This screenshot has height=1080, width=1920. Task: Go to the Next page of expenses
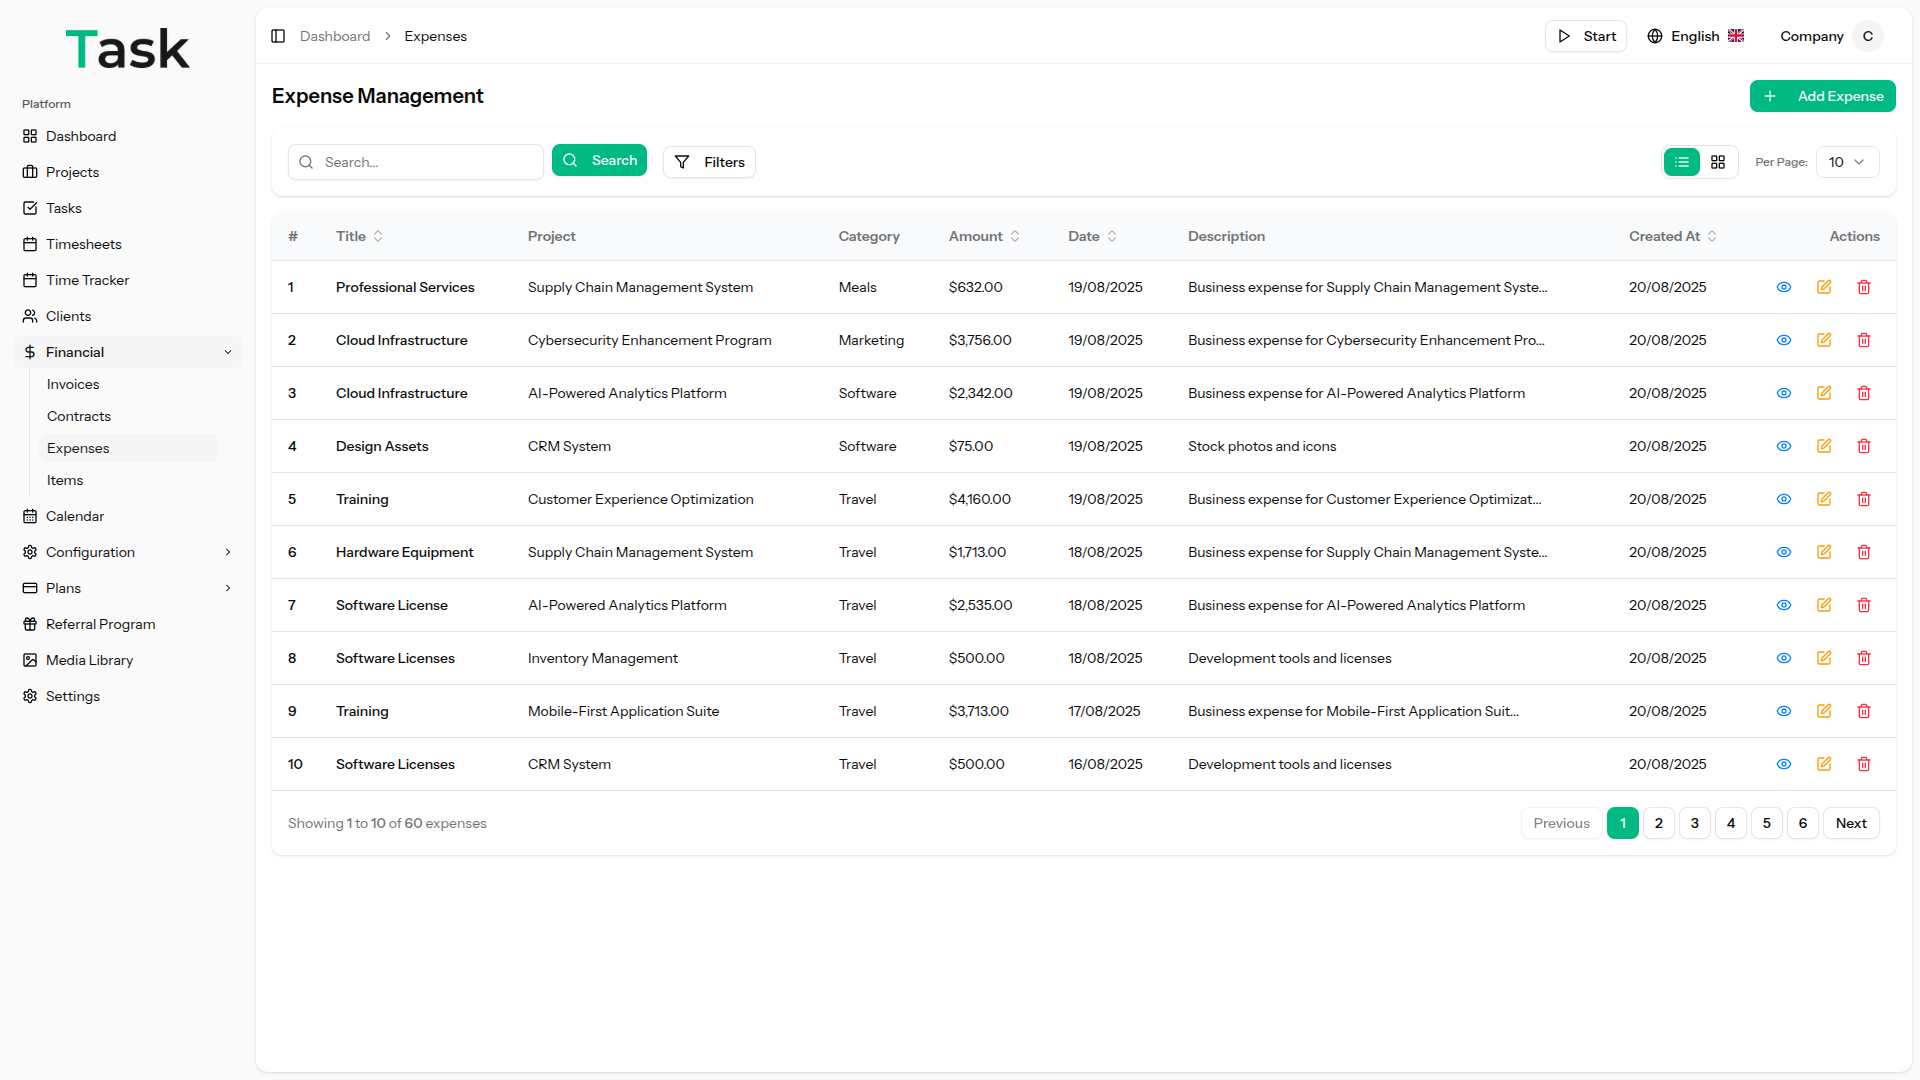click(1850, 823)
